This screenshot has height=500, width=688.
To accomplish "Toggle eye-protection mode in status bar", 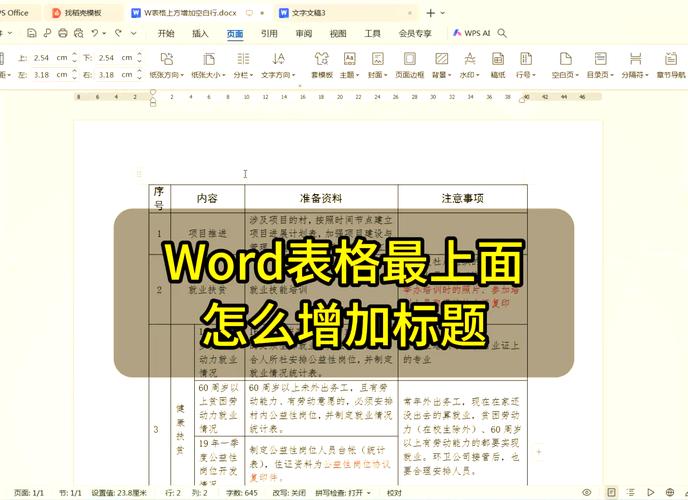I will tap(587, 492).
